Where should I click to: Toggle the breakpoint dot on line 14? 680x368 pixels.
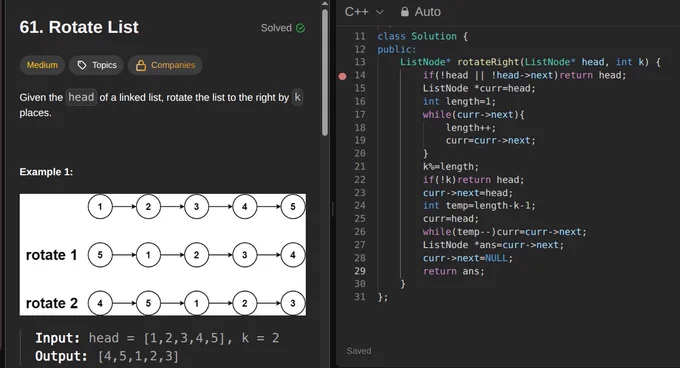tap(342, 76)
